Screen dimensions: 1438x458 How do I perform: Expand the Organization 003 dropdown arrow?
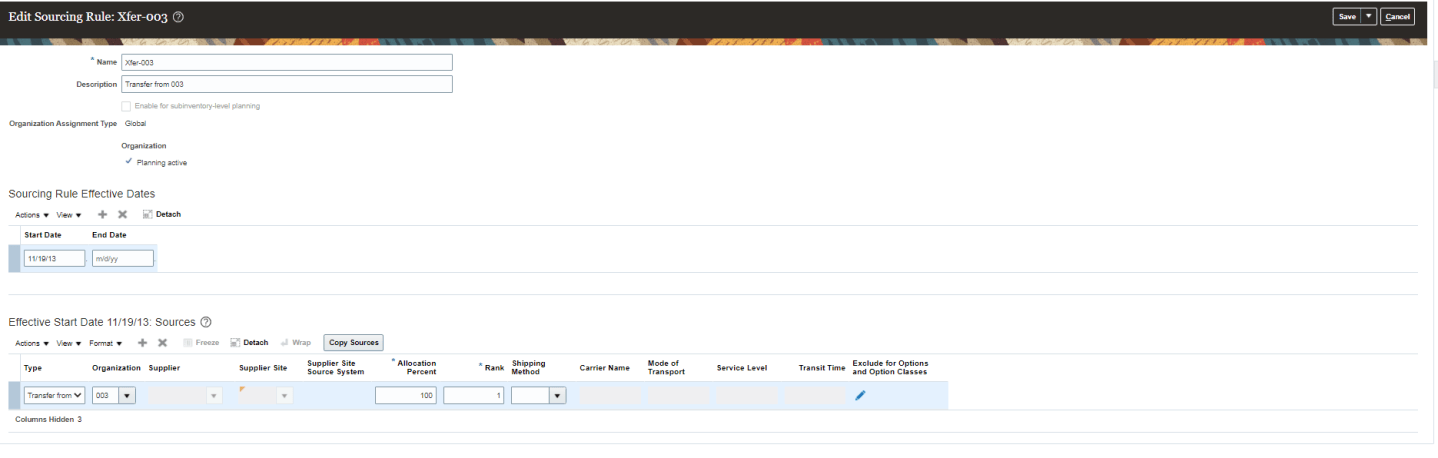[127, 395]
